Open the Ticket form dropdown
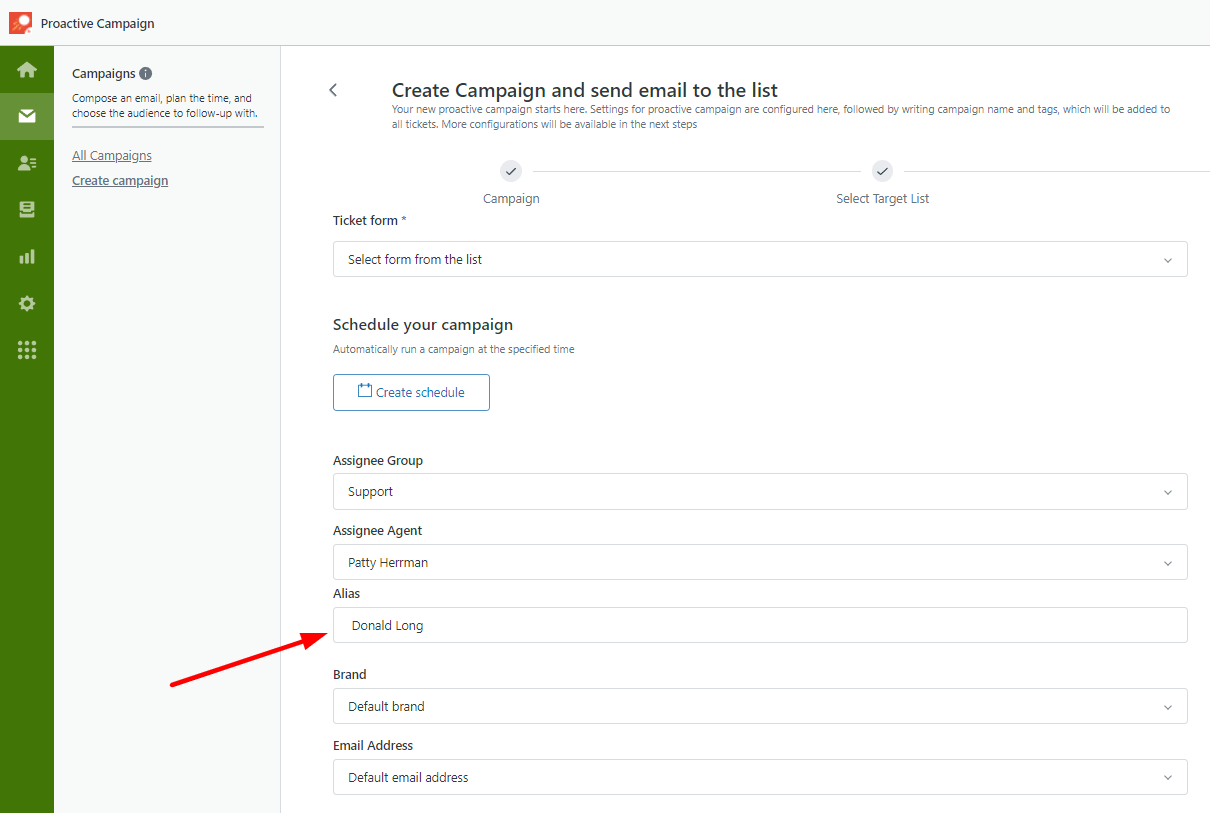Image resolution: width=1210 pixels, height=813 pixels. tap(760, 259)
